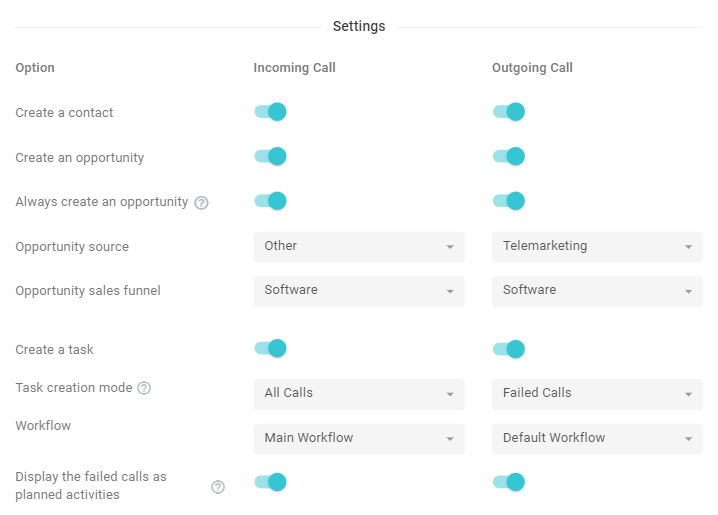Image resolution: width=718 pixels, height=515 pixels.
Task: Toggle Create a task for Outgoing Call
Action: (509, 349)
